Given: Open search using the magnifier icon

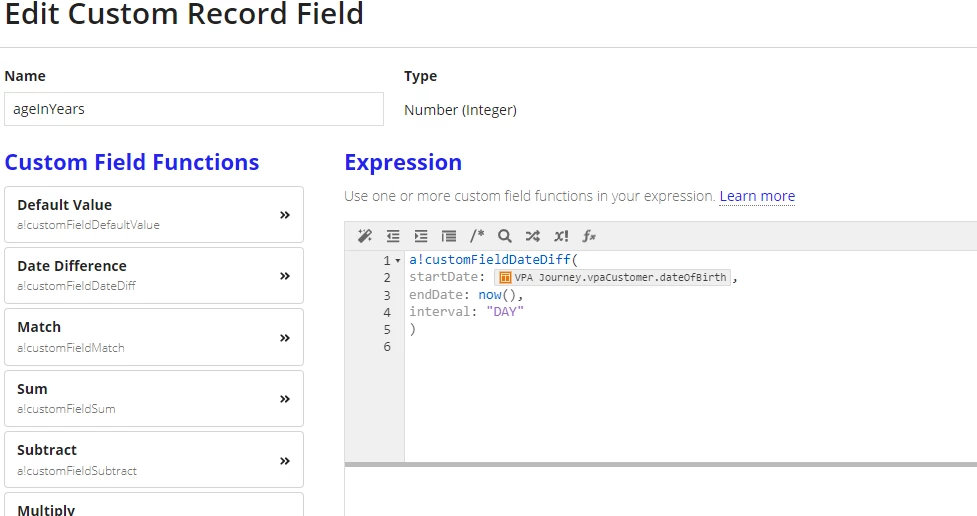Looking at the screenshot, I should click(x=505, y=236).
